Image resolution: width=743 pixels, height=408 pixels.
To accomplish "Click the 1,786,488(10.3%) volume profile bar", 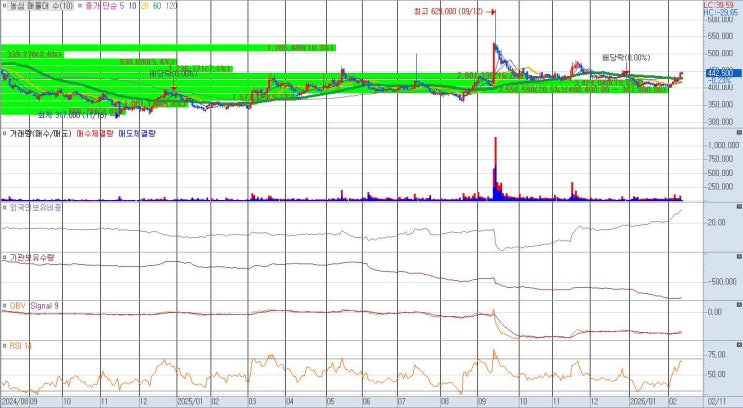I will click(168, 48).
